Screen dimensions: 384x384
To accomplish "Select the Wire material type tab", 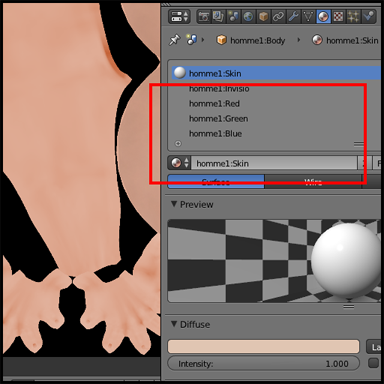I will pyautogui.click(x=313, y=181).
